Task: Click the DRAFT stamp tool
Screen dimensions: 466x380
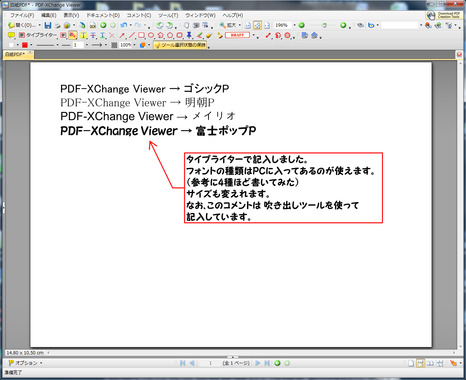Action: [x=237, y=35]
